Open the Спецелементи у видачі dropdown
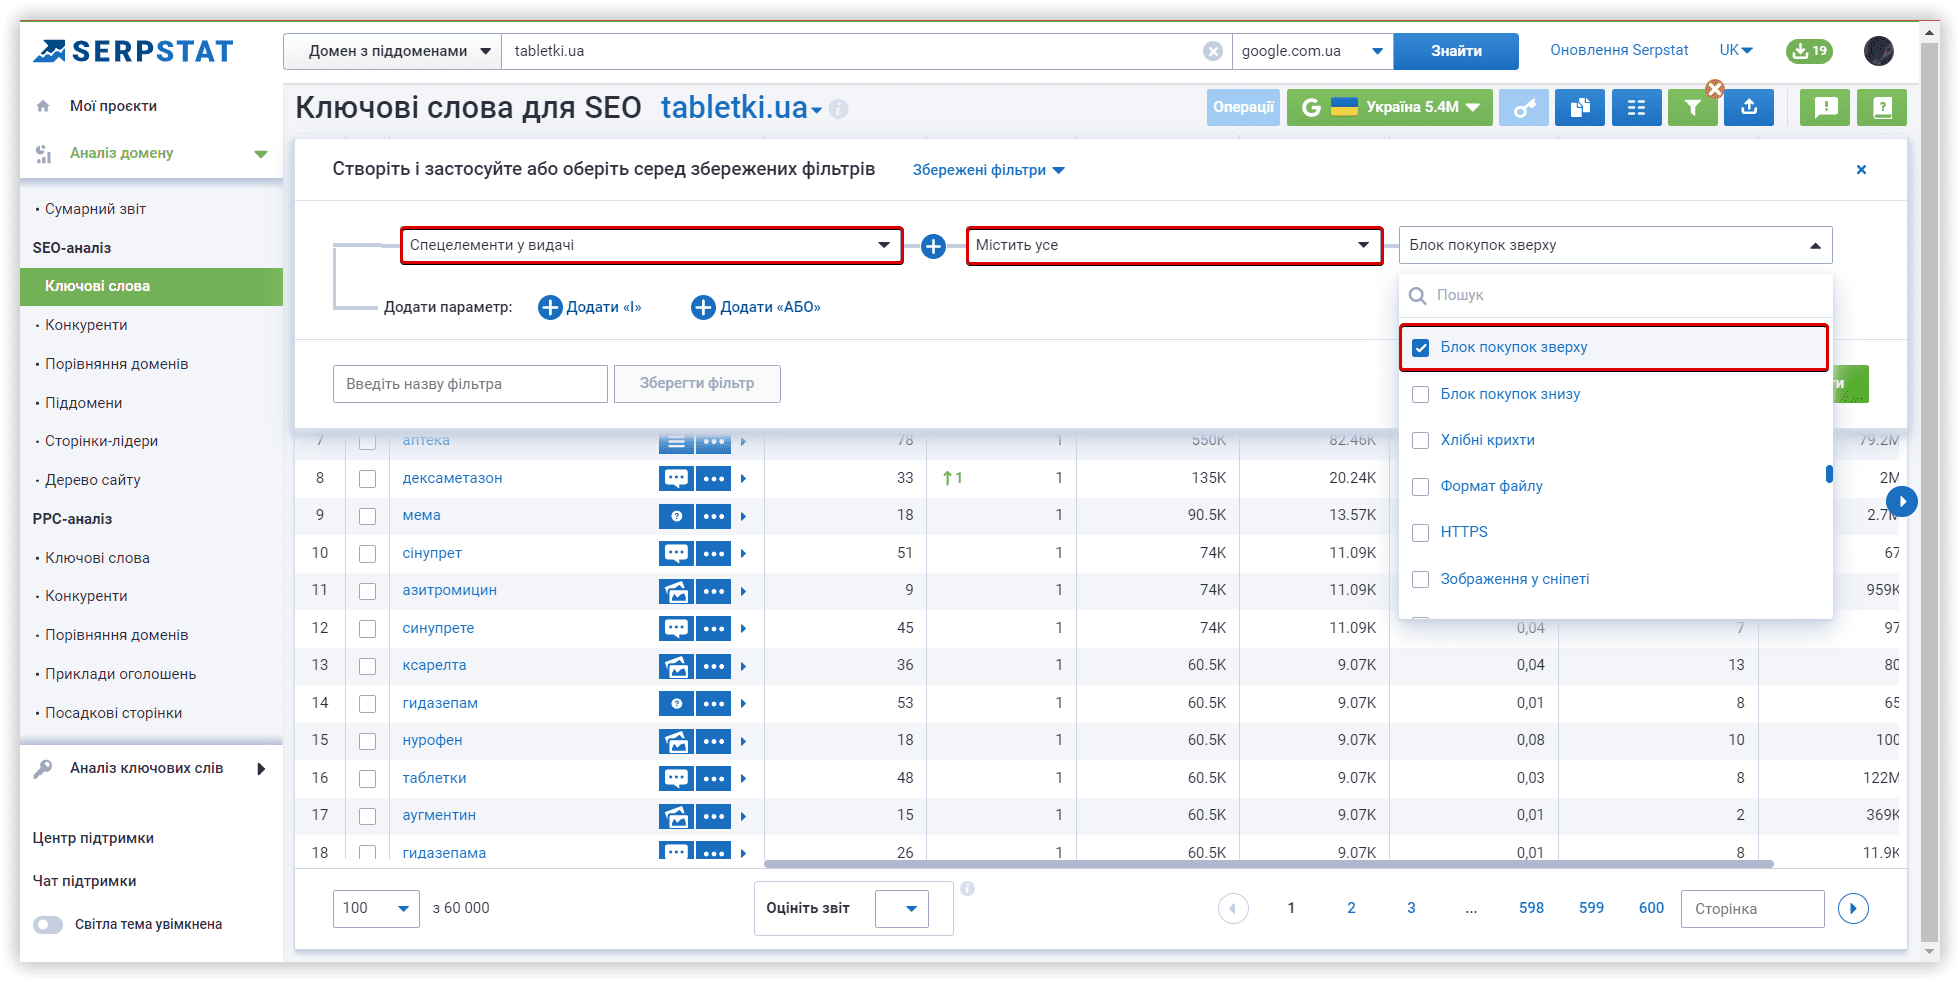Viewport: 1960px width, 982px height. [651, 245]
